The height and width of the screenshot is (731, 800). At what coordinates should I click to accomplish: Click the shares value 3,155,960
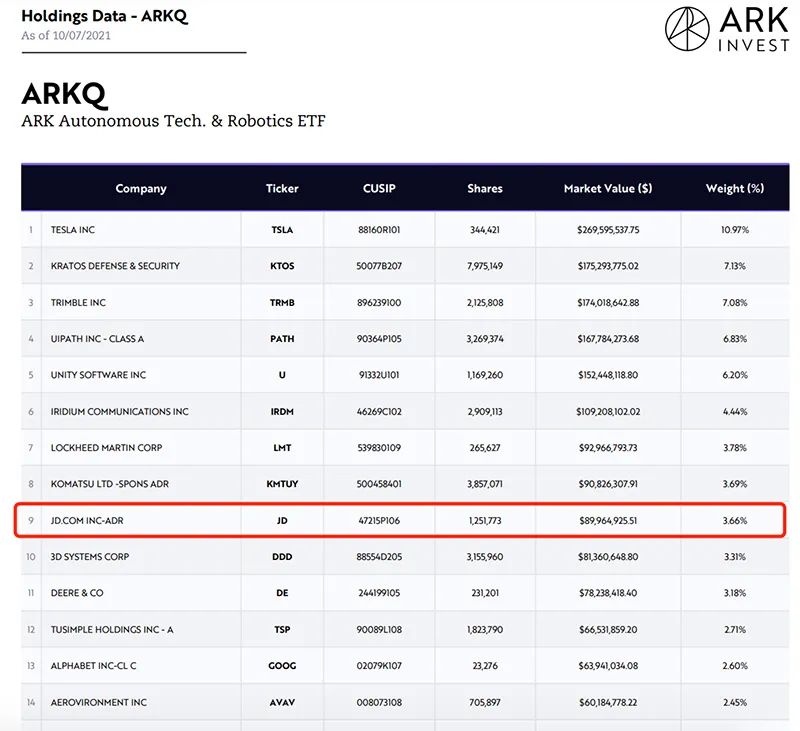(485, 557)
